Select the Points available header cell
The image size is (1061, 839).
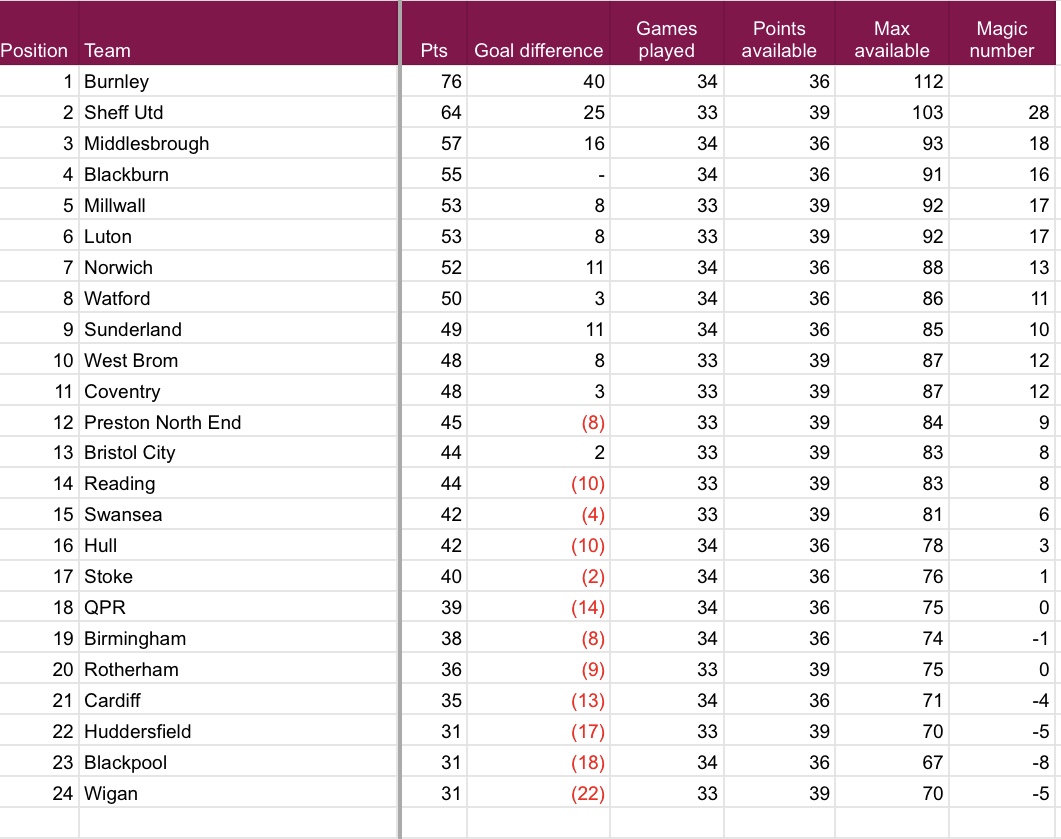click(x=779, y=40)
